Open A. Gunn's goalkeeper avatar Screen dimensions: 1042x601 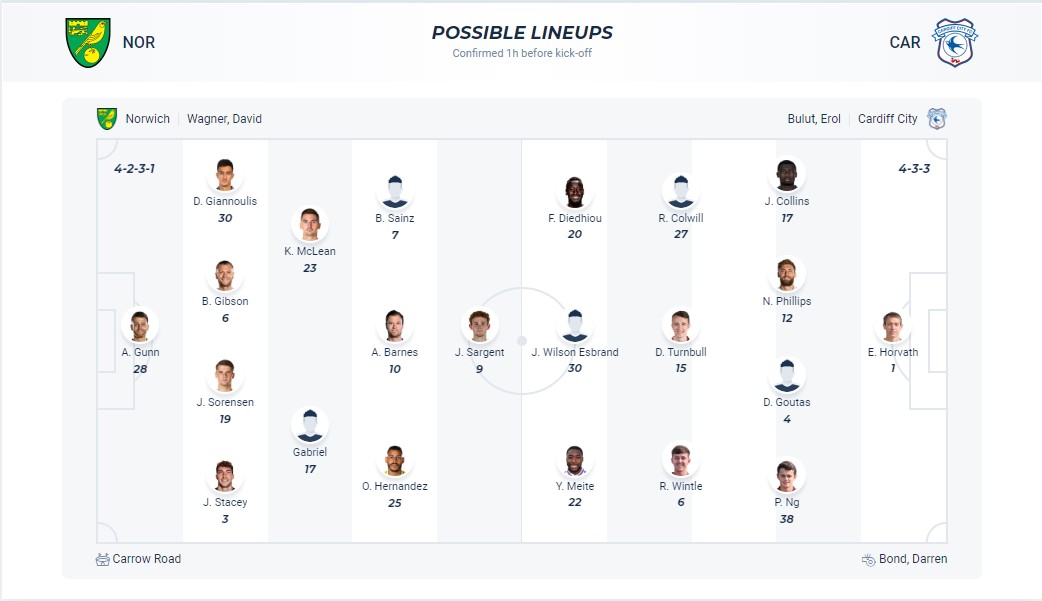[140, 326]
